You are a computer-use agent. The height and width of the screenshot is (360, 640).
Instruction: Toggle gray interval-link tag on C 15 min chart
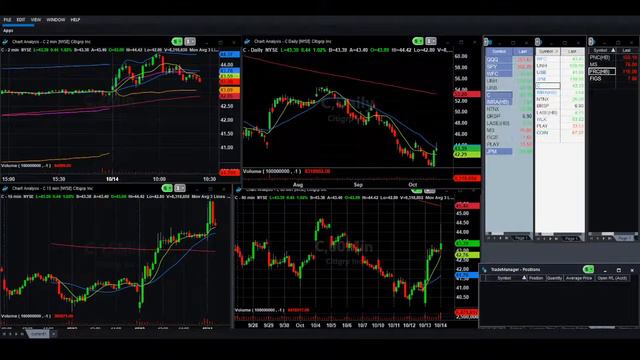point(180,188)
